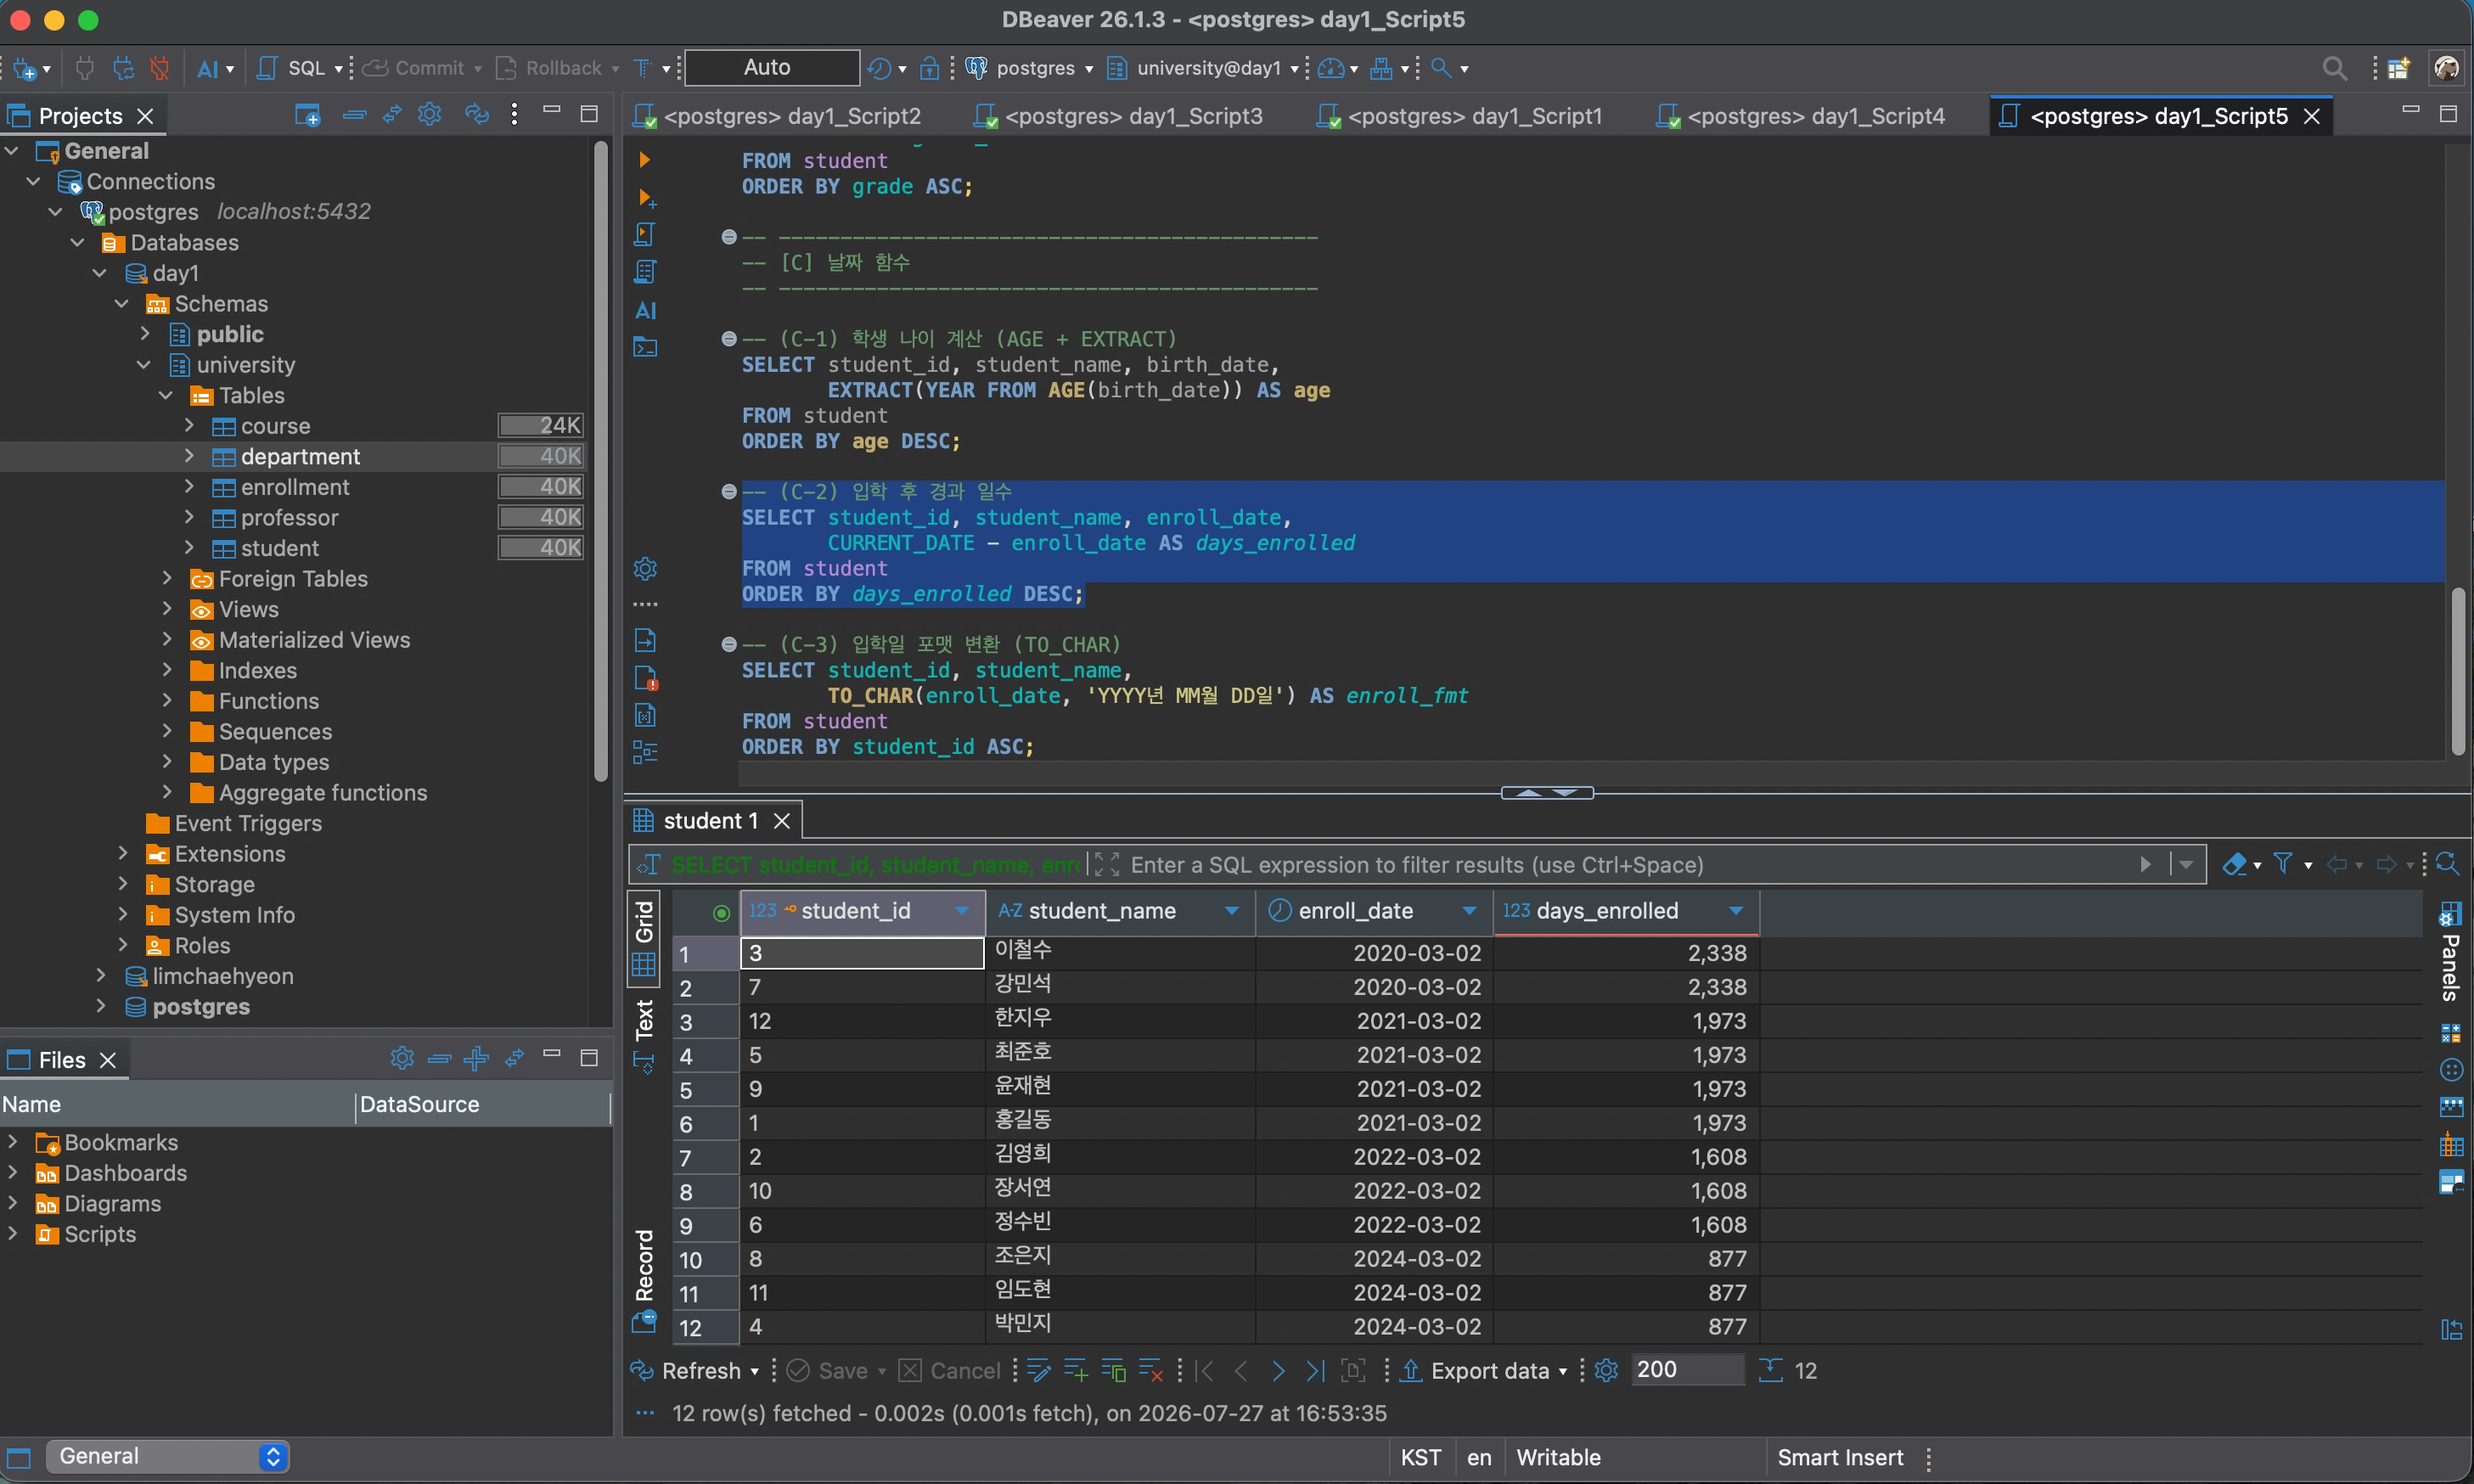Open AI assistant icon in editor sidebar
This screenshot has height=1484, width=2474.
[646, 310]
